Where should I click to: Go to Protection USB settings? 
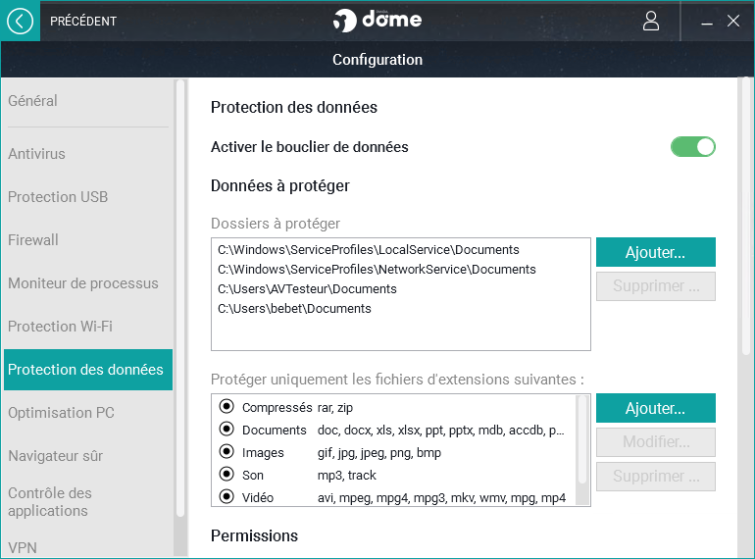[58, 197]
